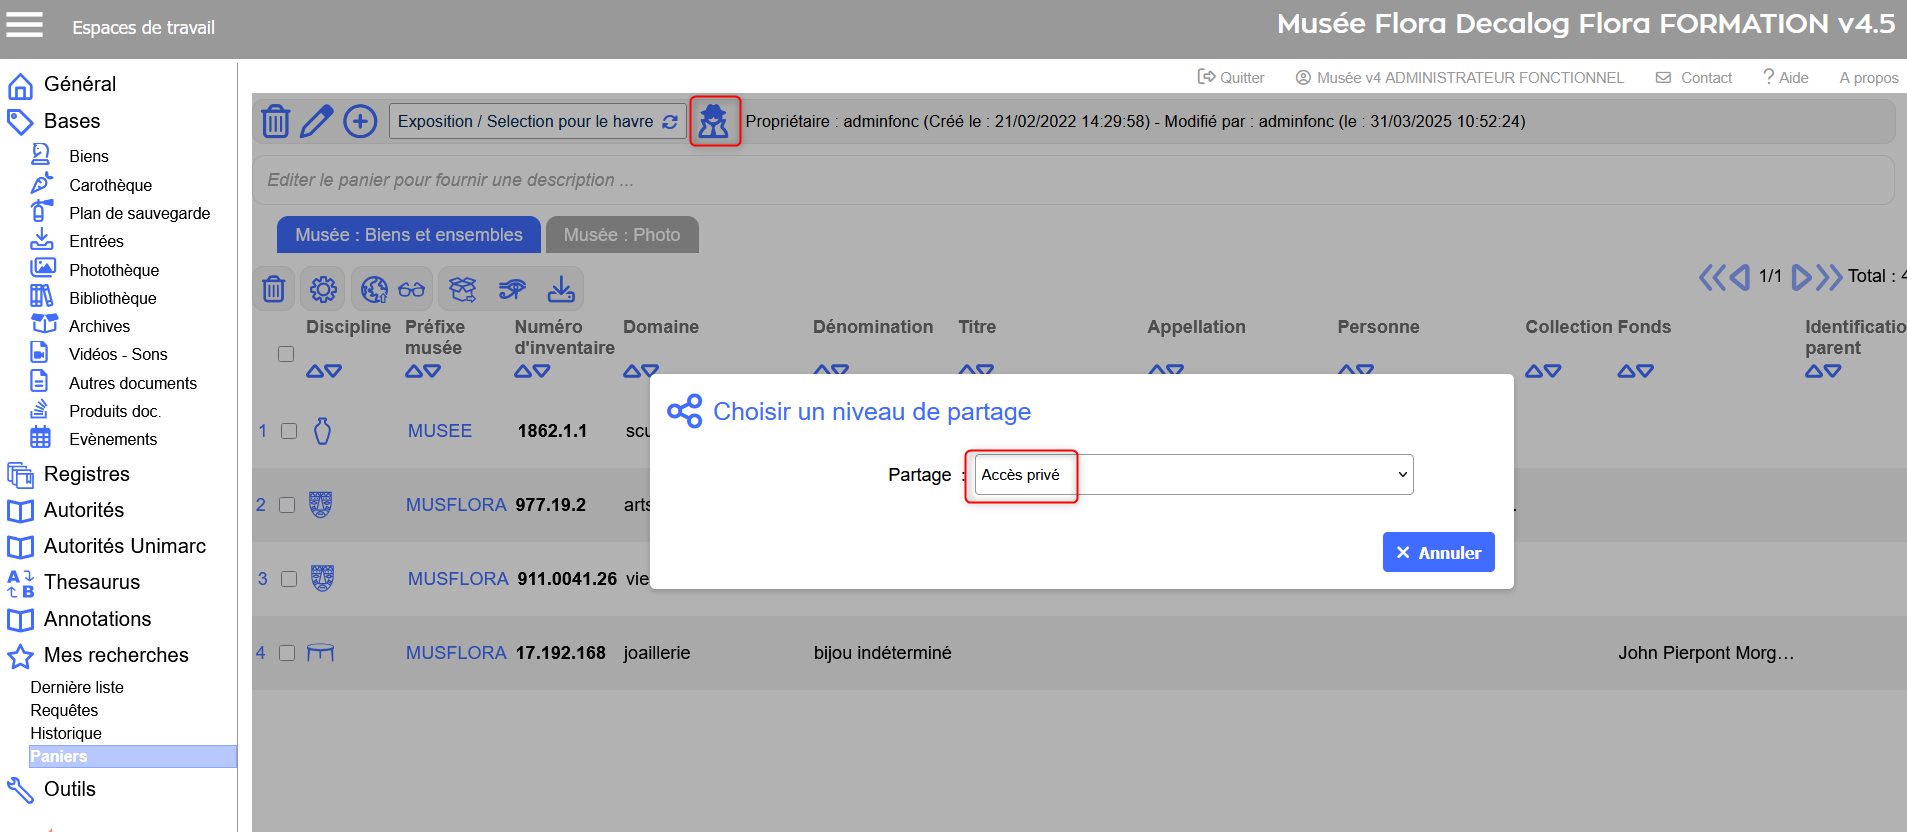
Task: Sort Discipline column descending arrow
Action: pos(333,371)
